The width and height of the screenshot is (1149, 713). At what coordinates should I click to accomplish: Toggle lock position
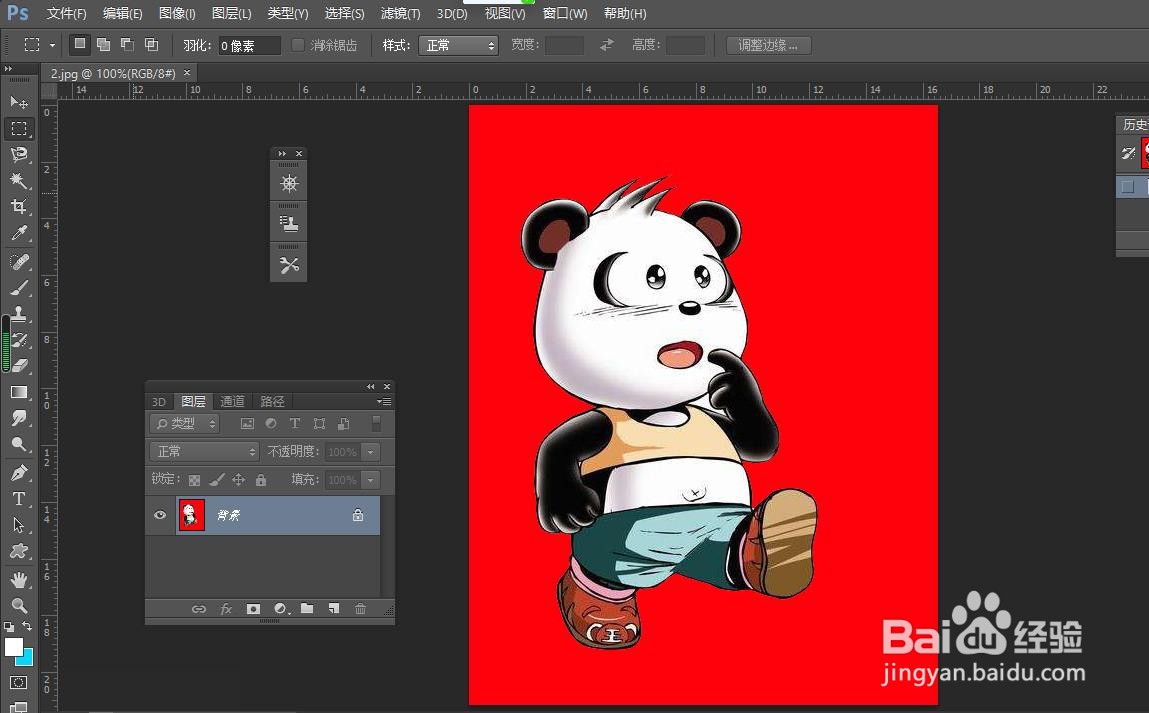(x=239, y=480)
